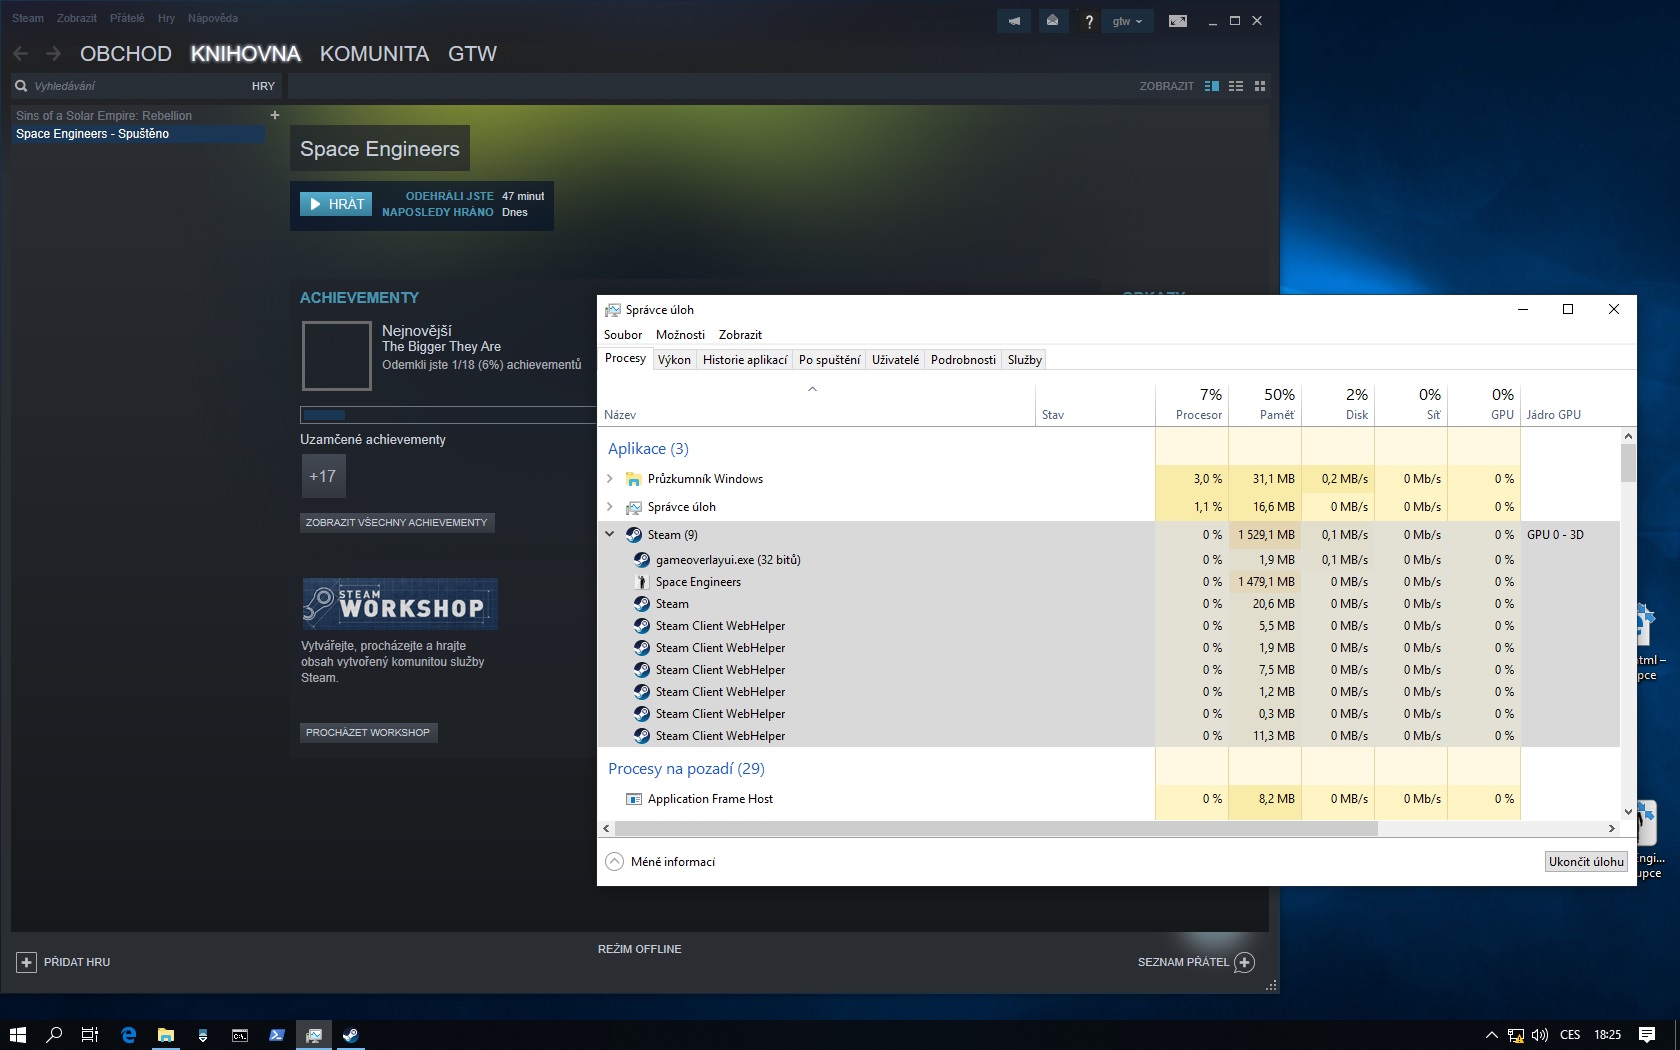Click the HRÁT play button
The image size is (1680, 1050).
coord(336,204)
